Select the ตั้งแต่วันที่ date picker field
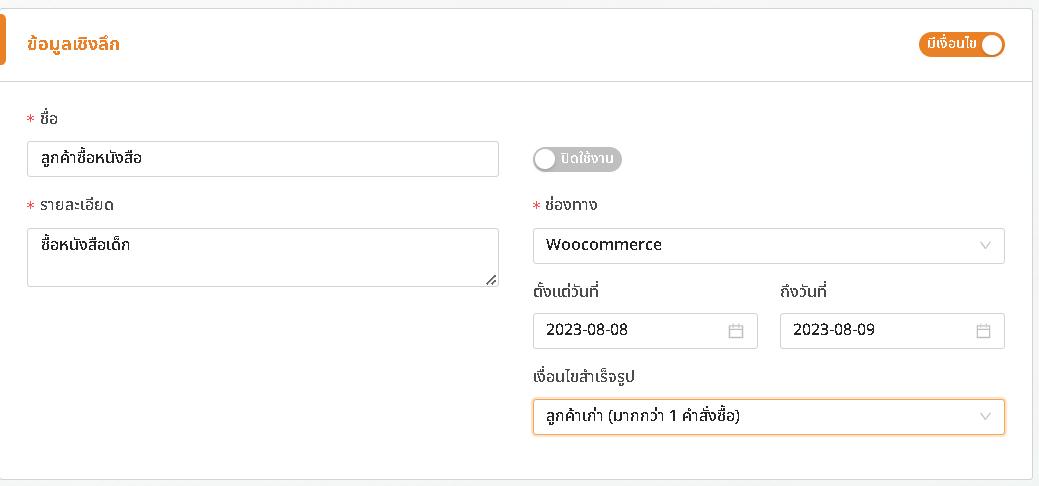The height and width of the screenshot is (486, 1039). coord(645,330)
